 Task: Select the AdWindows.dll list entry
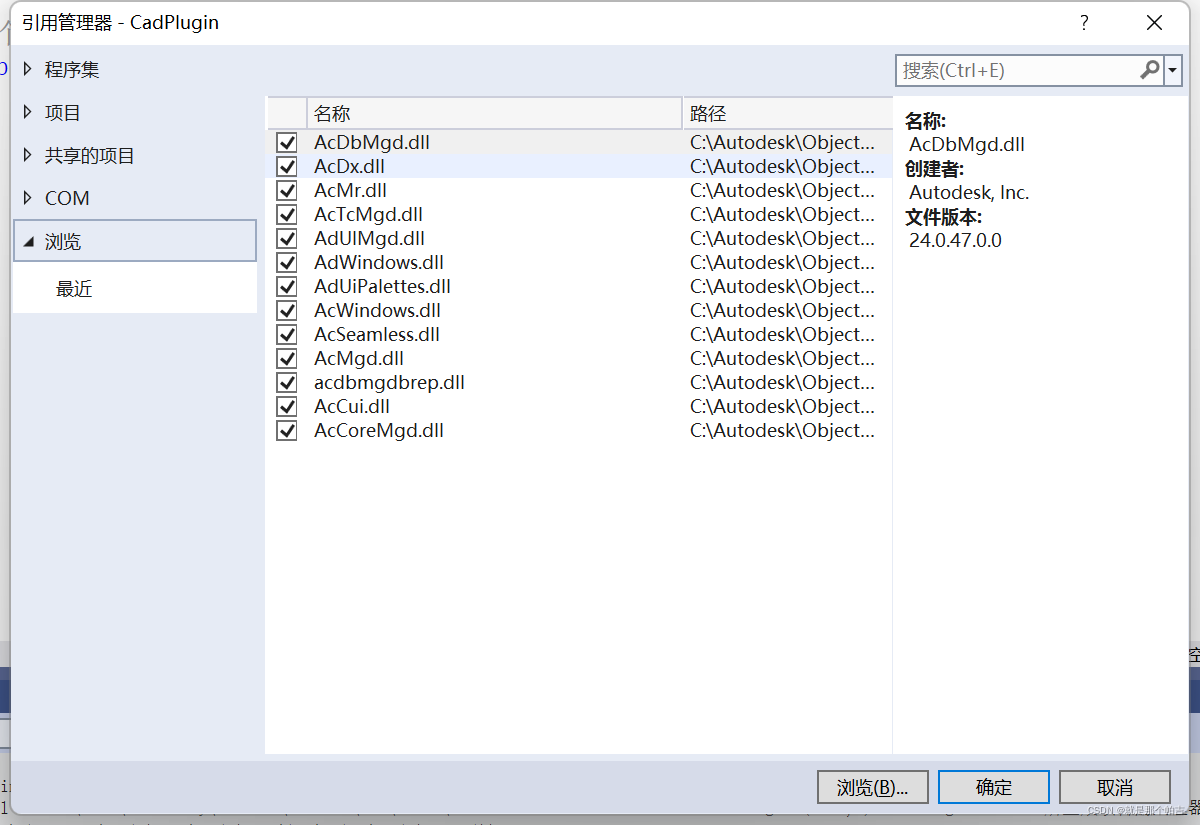click(x=378, y=262)
